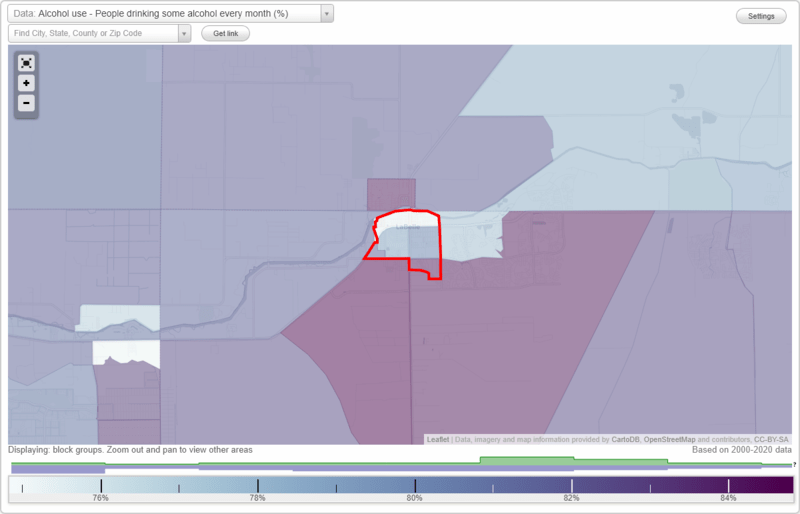Open the CC-BY-SA license link

[x=771, y=439]
